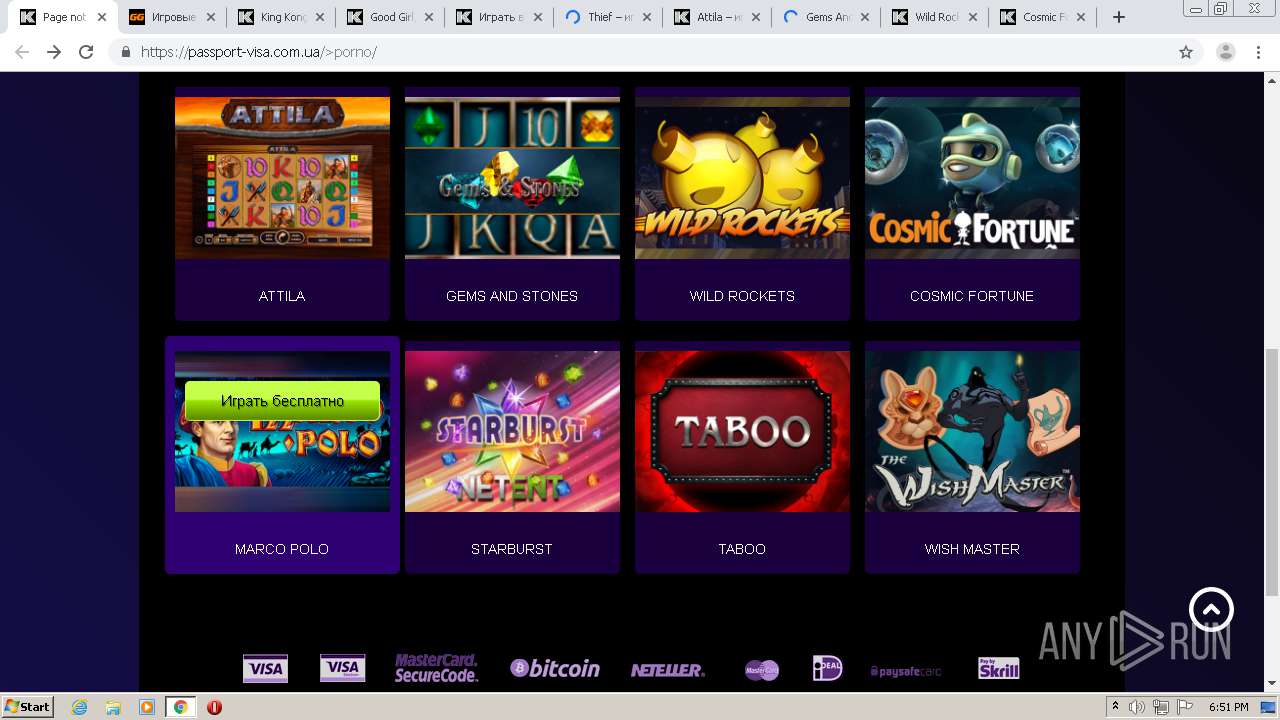This screenshot has width=1280, height=720.
Task: Open a new browser tab
Action: [1119, 17]
